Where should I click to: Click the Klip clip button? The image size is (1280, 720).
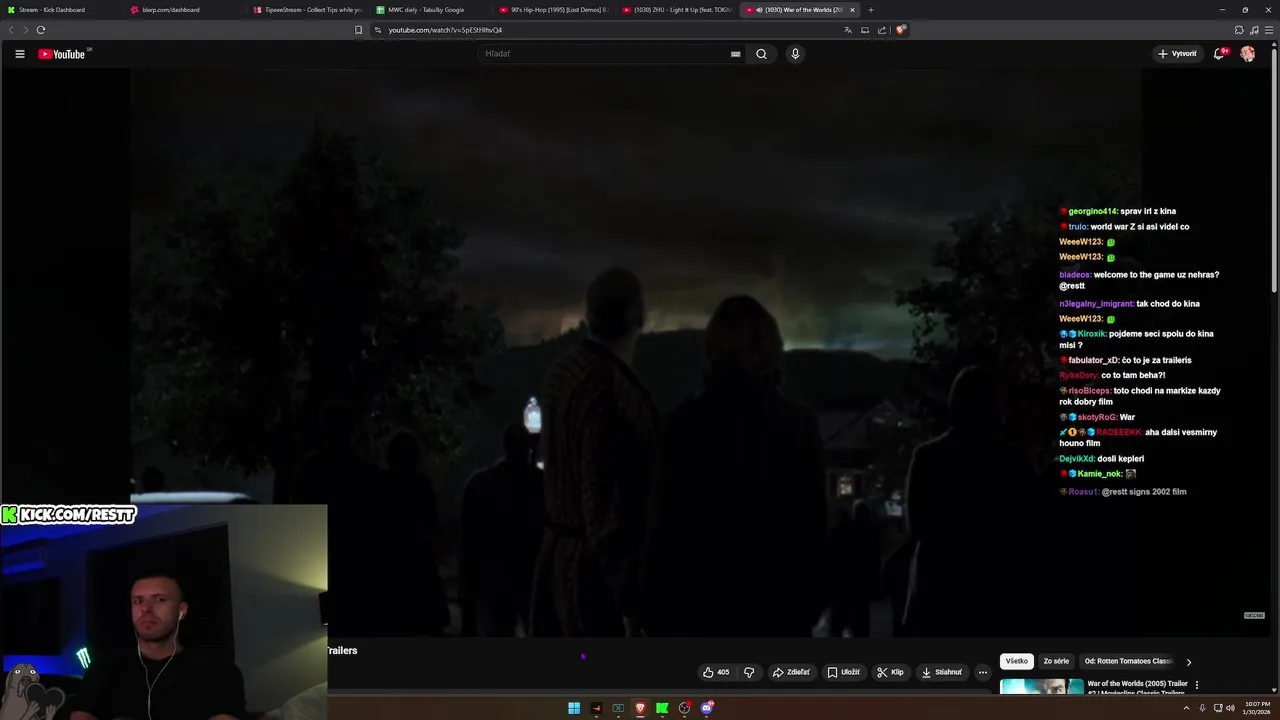(x=890, y=672)
